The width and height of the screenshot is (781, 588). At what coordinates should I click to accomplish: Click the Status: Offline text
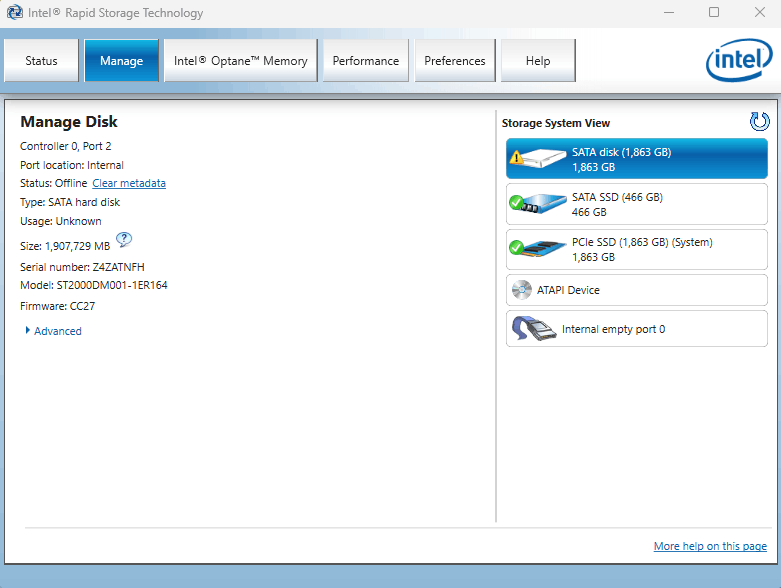coord(54,183)
